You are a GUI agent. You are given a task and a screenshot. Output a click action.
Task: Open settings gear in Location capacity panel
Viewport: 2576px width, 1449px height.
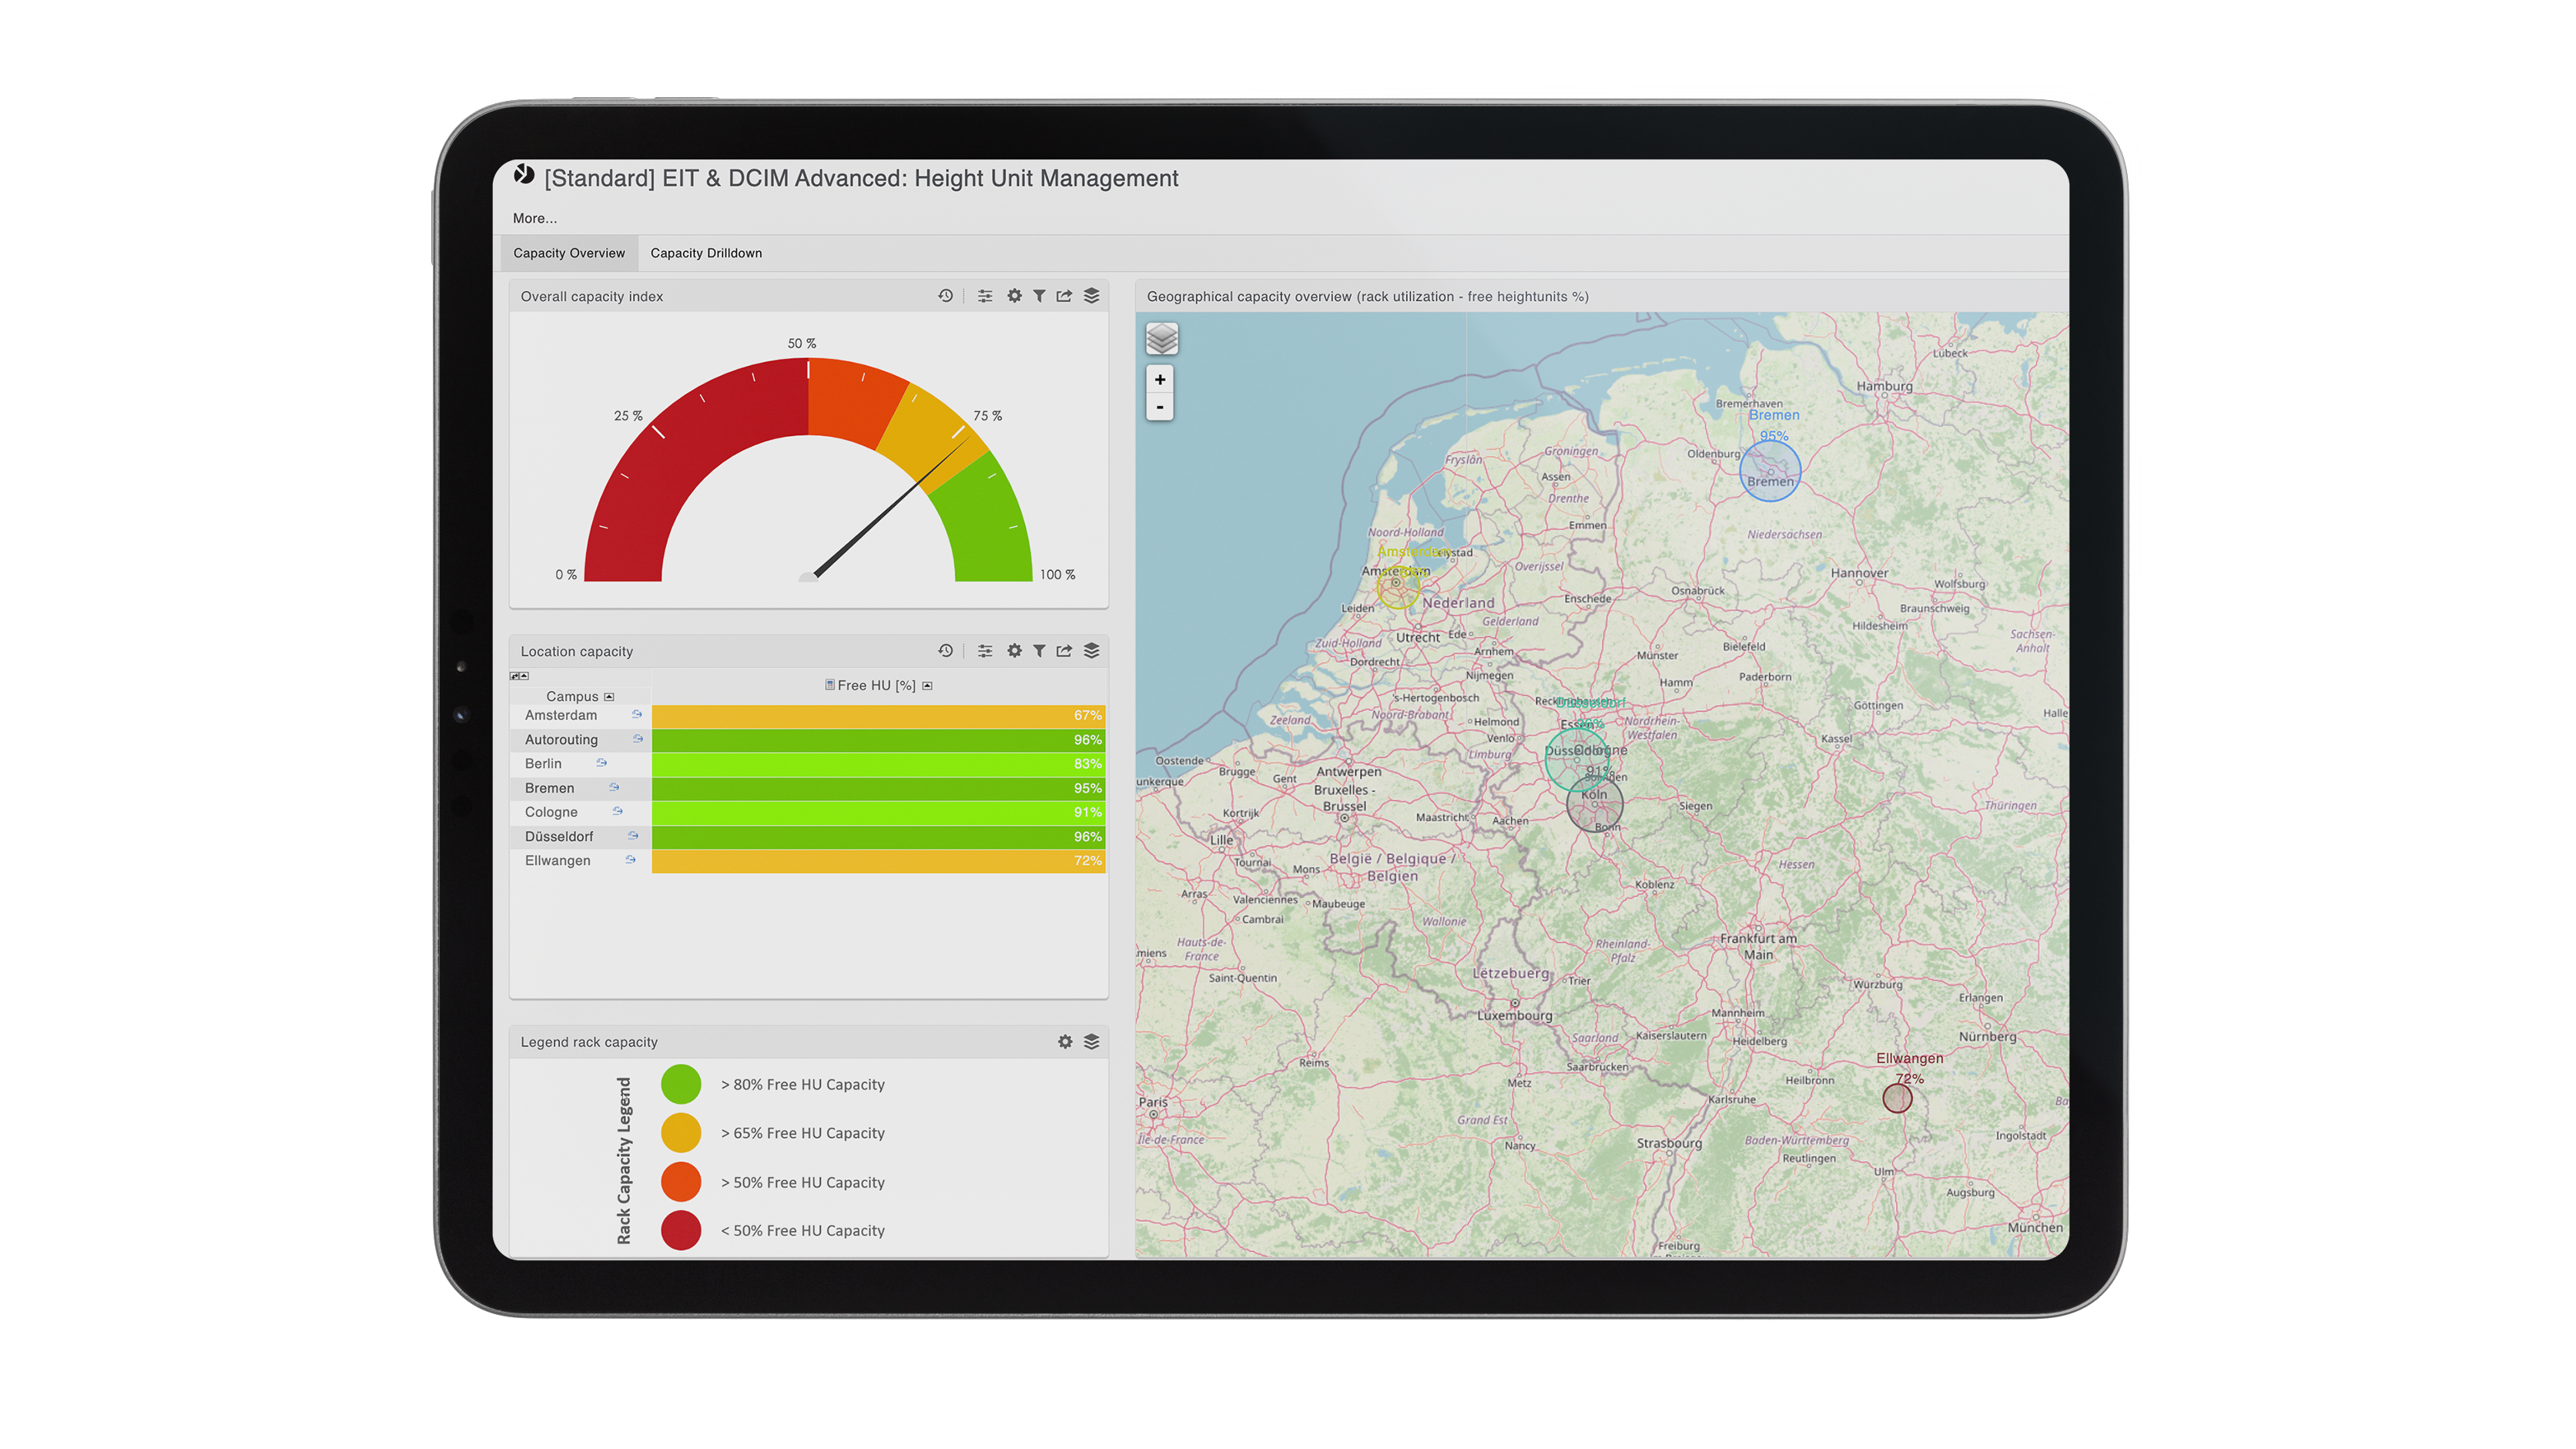[1014, 651]
